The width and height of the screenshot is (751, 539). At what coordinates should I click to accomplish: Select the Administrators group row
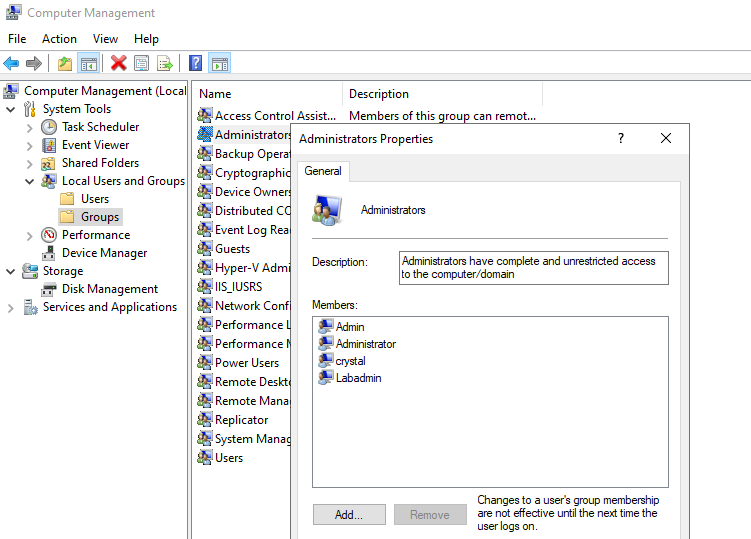[244, 135]
